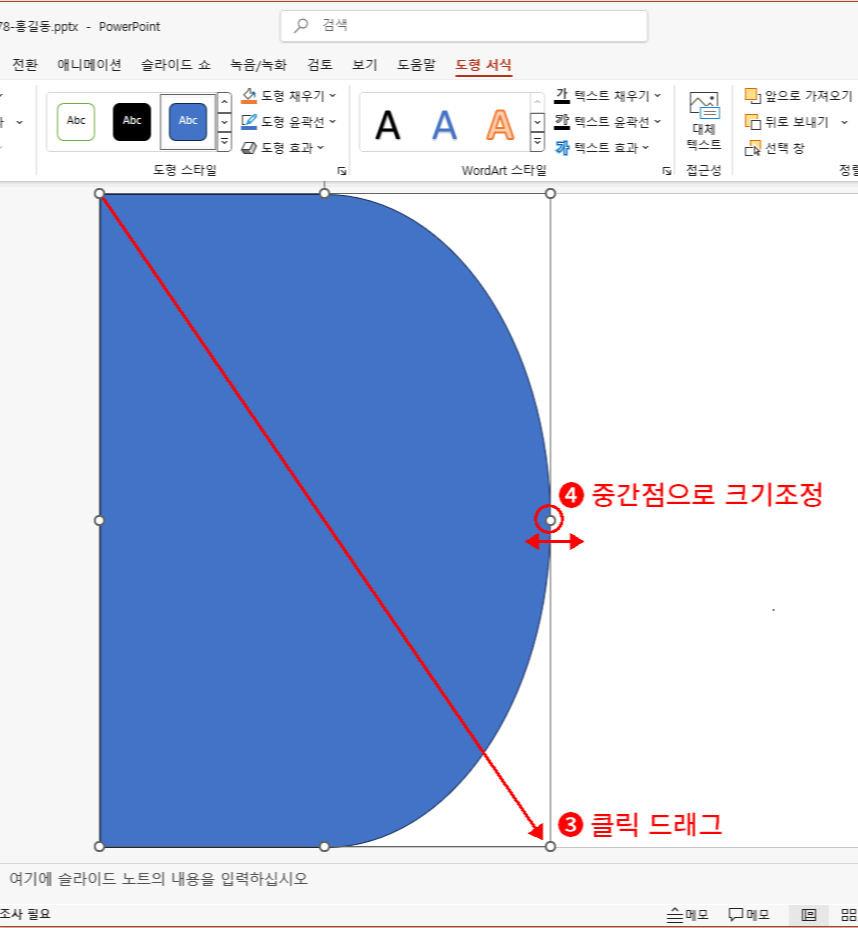Open the 도움말 tab

click(416, 65)
